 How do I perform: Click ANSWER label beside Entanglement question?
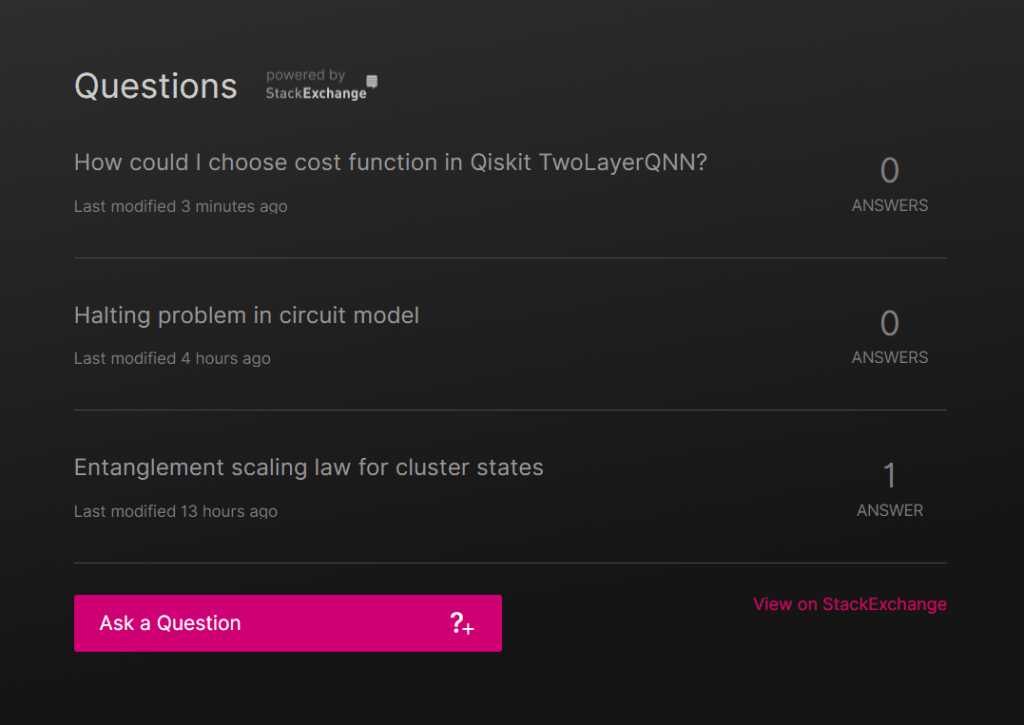click(x=889, y=510)
